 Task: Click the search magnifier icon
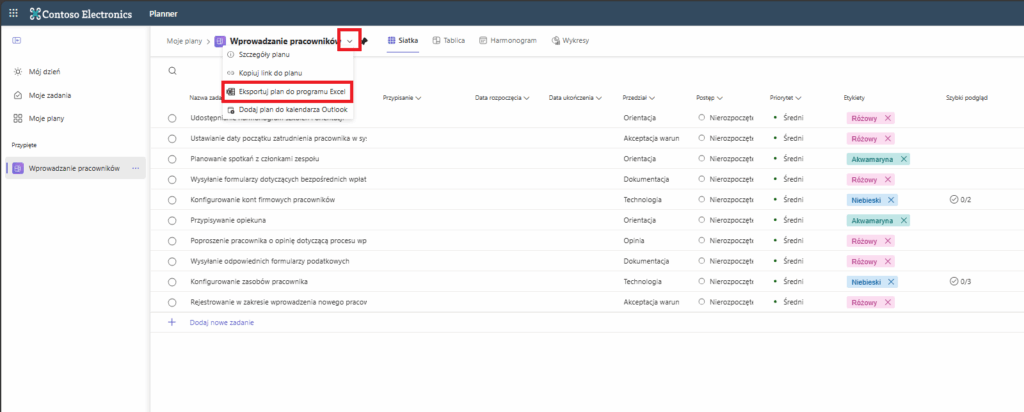(173, 71)
